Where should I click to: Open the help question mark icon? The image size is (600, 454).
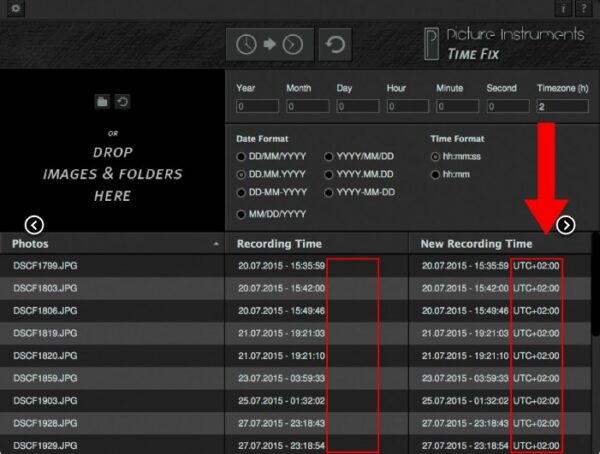(x=584, y=8)
